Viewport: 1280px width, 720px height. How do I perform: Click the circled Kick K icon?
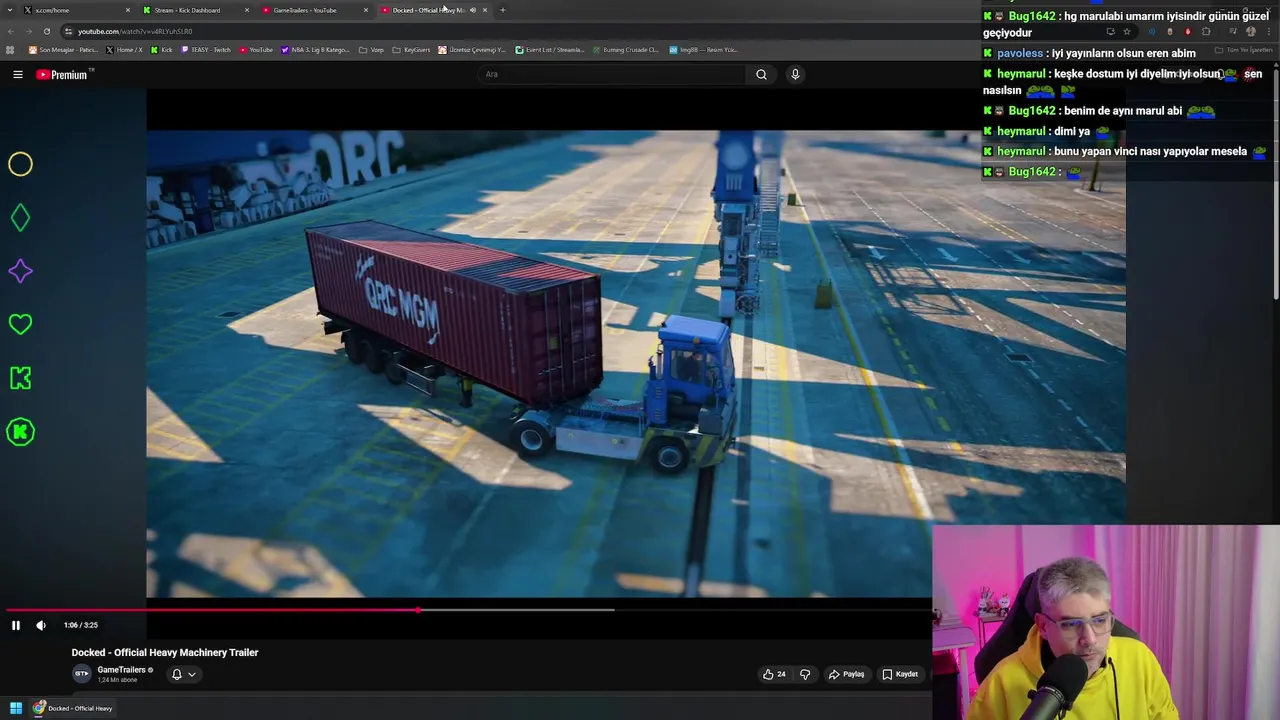pyautogui.click(x=20, y=432)
